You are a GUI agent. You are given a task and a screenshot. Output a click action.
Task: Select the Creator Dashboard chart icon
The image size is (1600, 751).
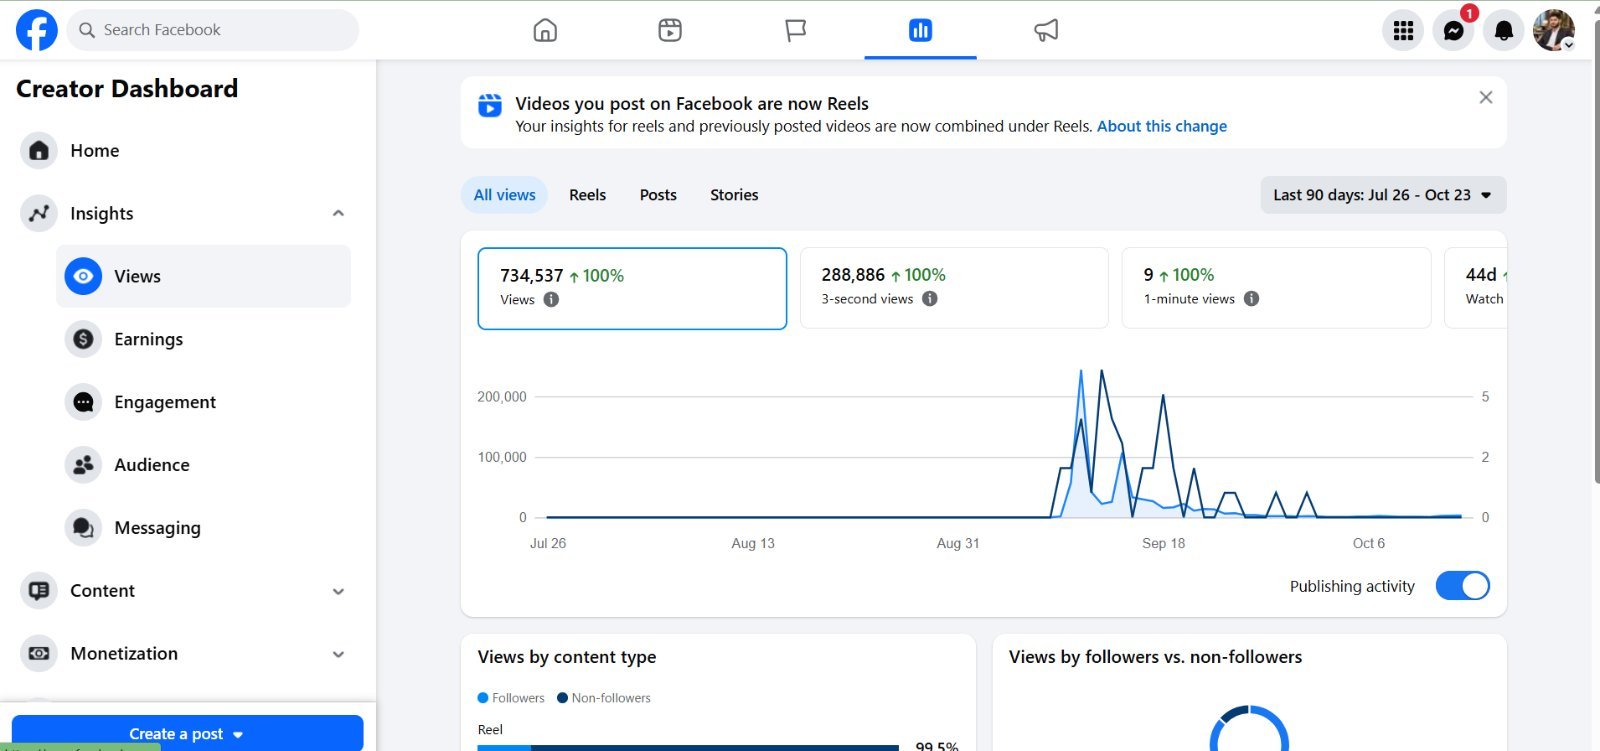click(921, 30)
